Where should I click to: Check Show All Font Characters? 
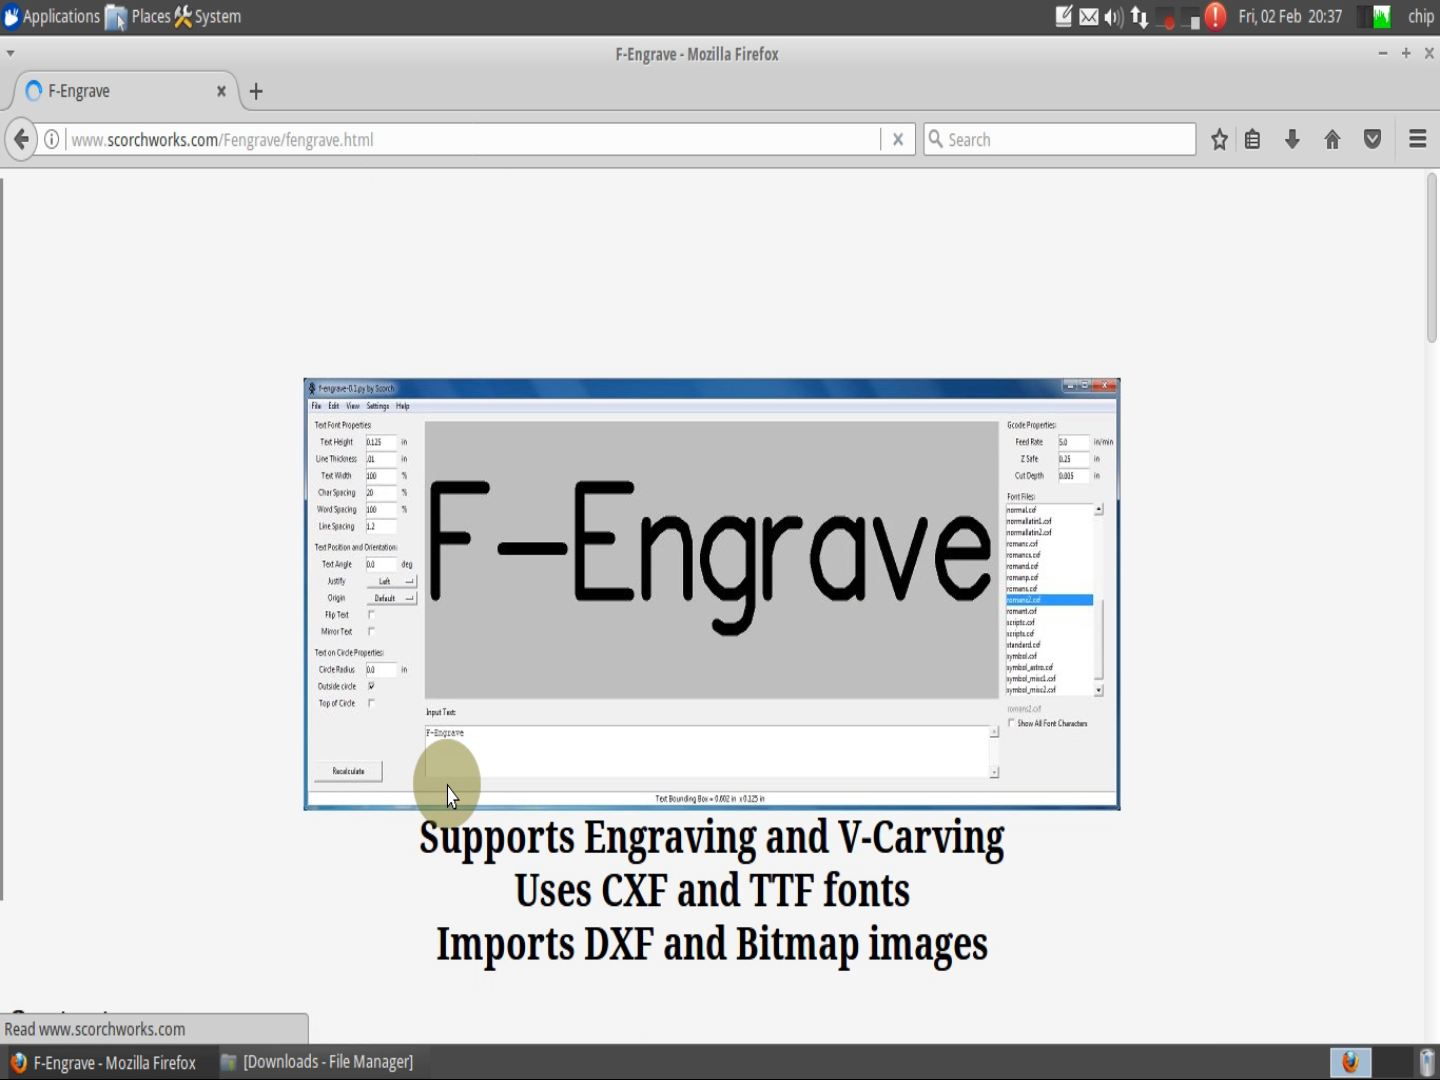1011,722
